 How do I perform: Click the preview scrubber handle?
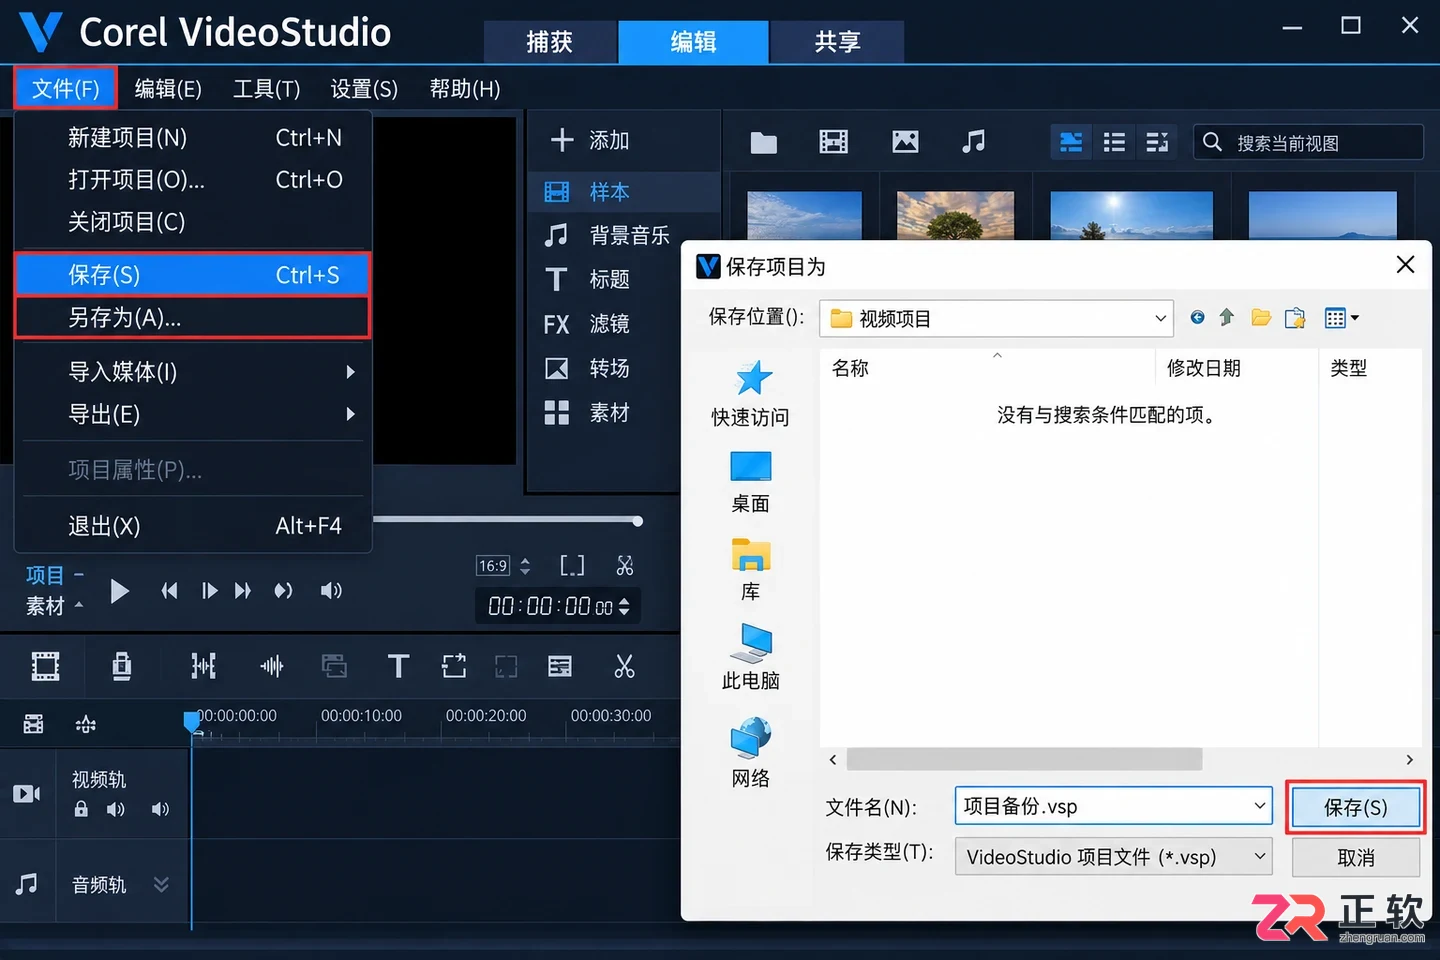[637, 520]
